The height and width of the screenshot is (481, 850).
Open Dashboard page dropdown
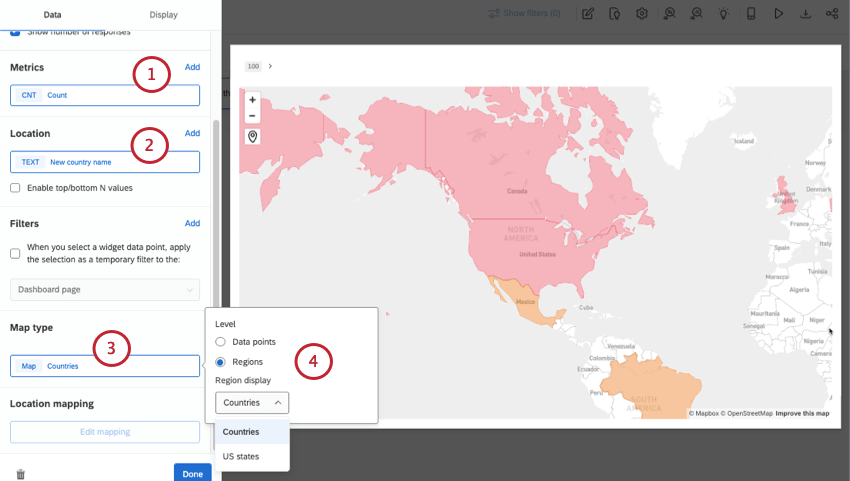pos(105,290)
